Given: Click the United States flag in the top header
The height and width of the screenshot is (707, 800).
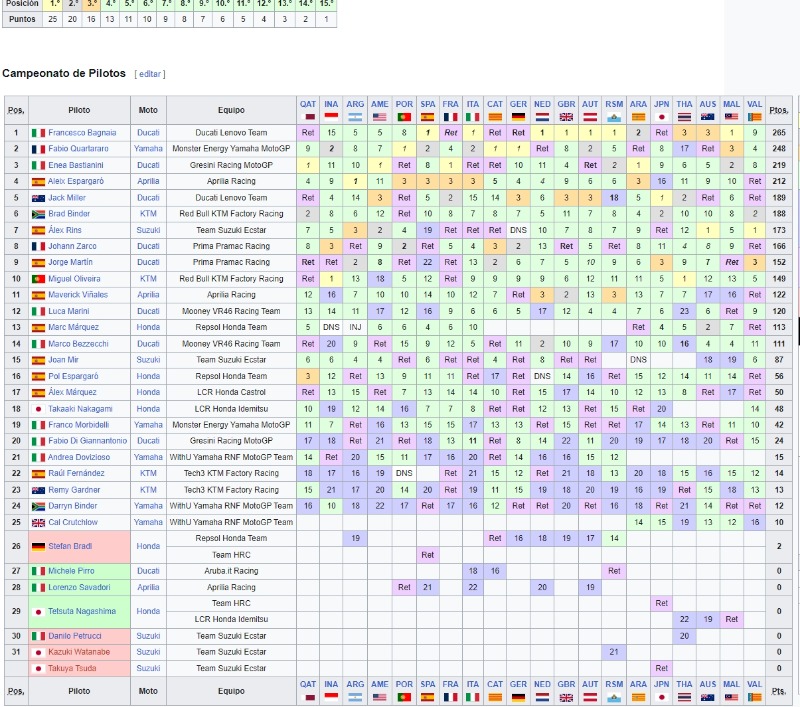Looking at the screenshot, I should [x=380, y=117].
